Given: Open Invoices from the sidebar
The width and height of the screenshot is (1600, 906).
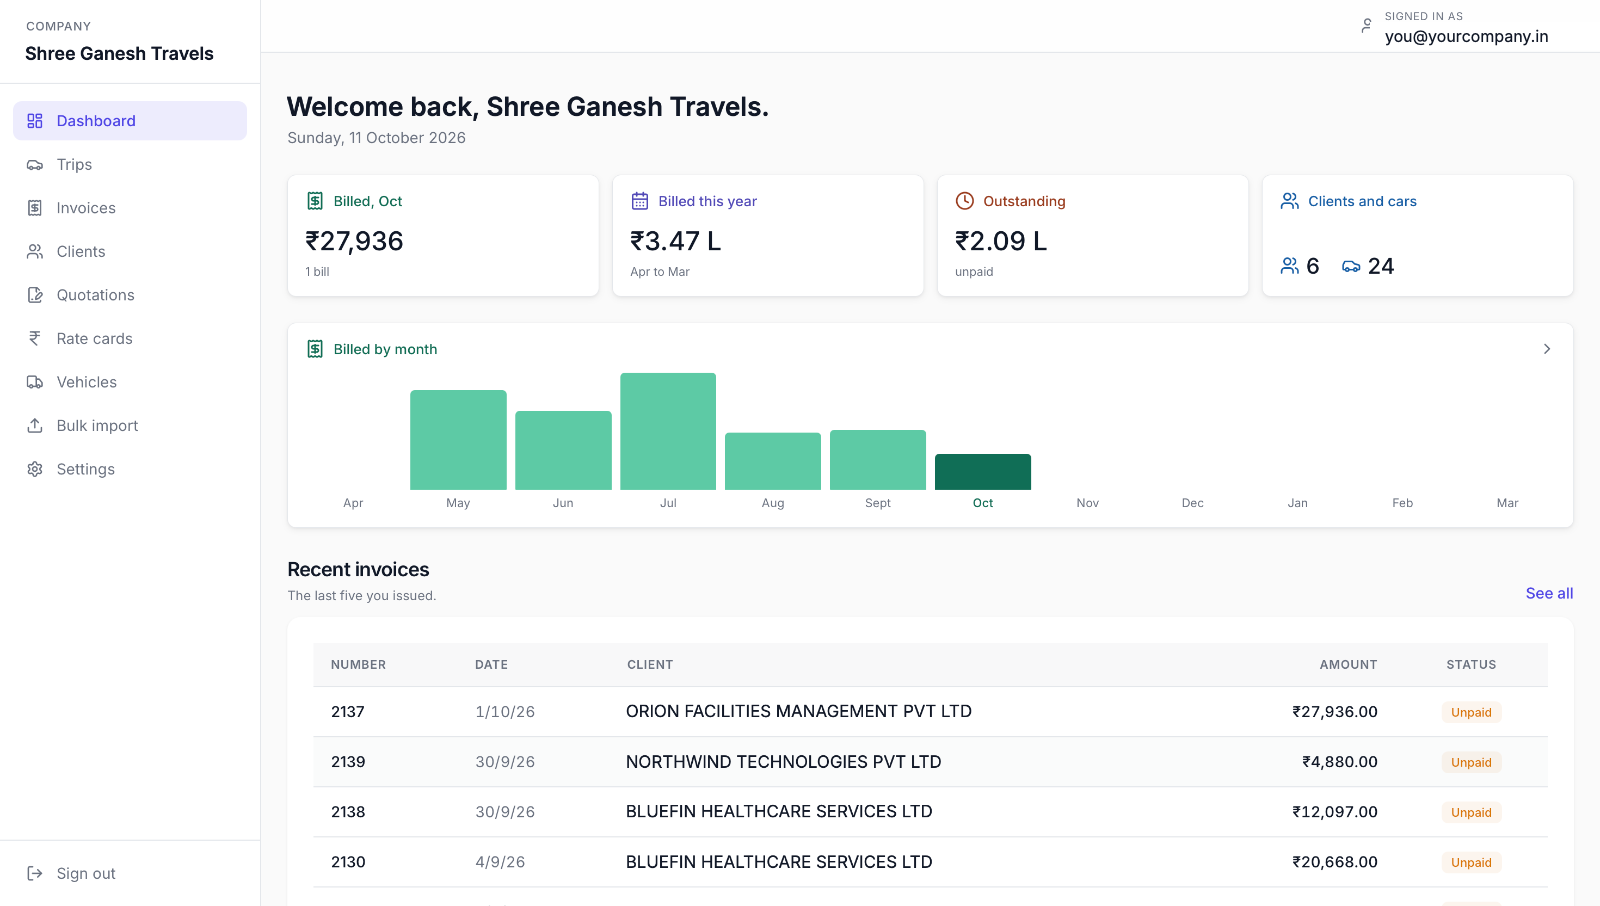Looking at the screenshot, I should (130, 208).
